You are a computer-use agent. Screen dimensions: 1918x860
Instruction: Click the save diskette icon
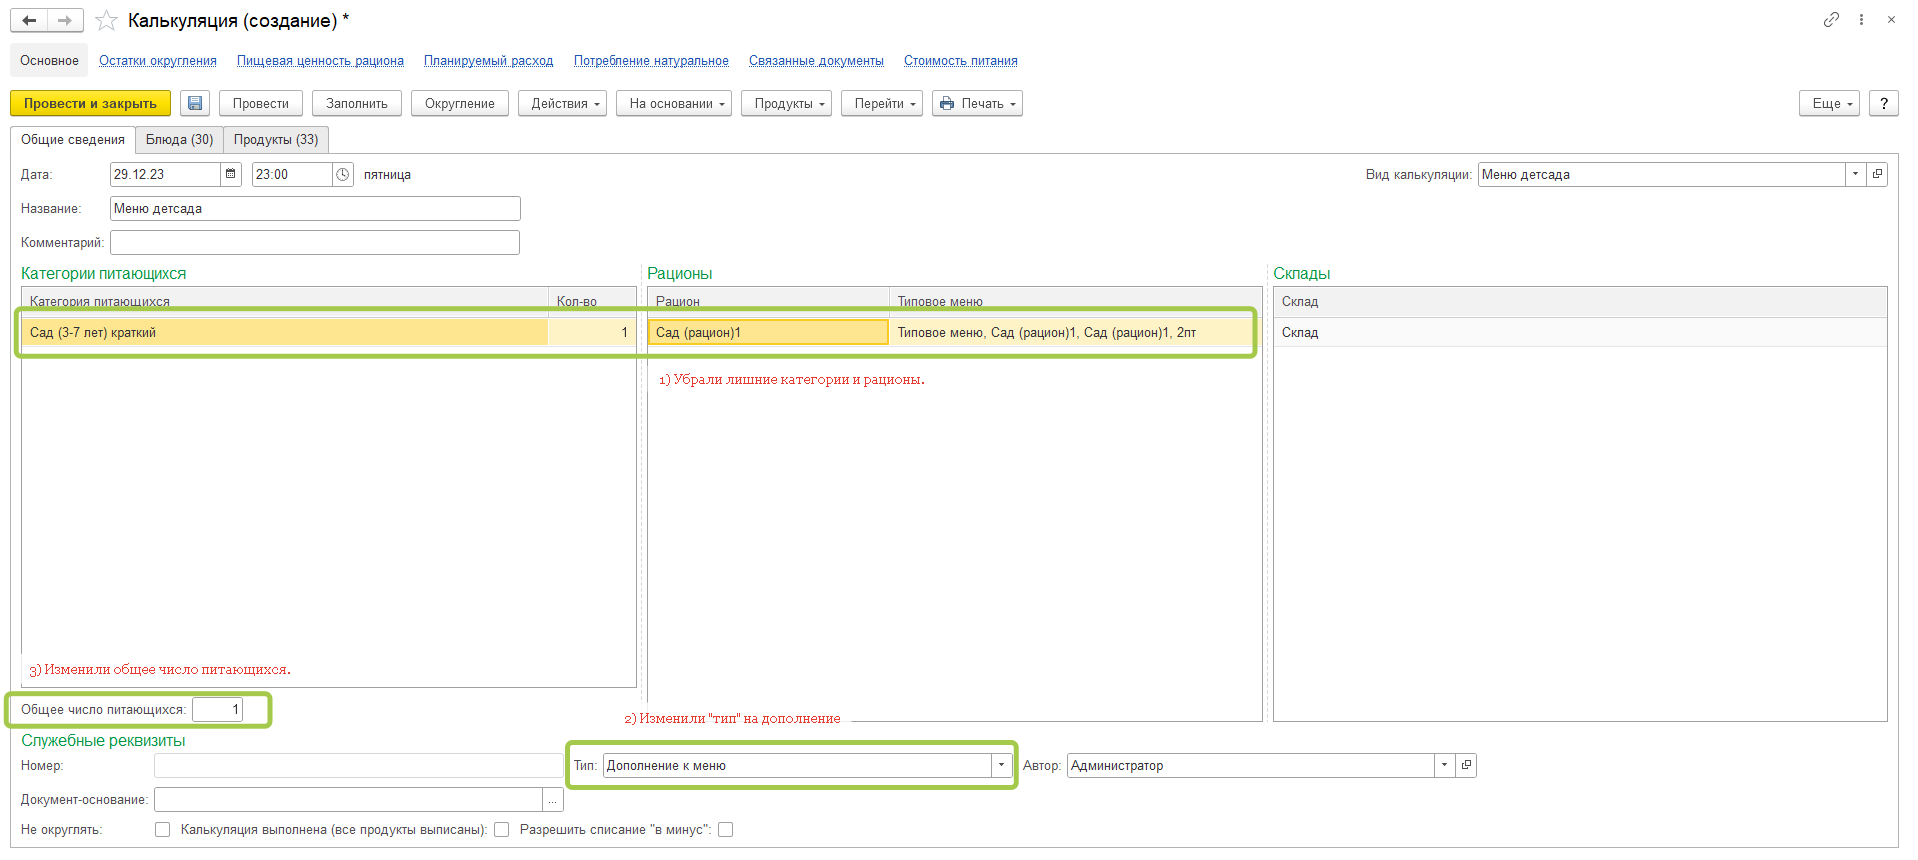pyautogui.click(x=195, y=103)
